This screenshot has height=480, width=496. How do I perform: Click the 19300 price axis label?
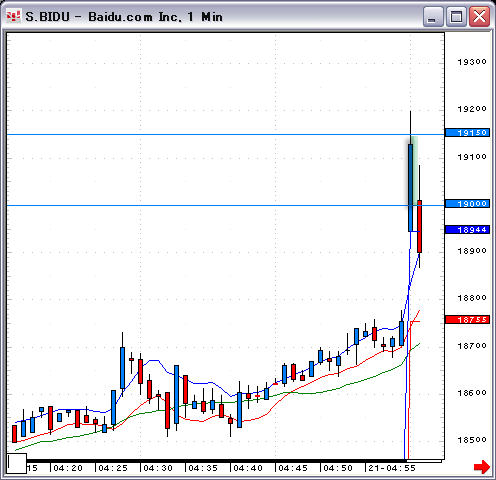coord(472,62)
